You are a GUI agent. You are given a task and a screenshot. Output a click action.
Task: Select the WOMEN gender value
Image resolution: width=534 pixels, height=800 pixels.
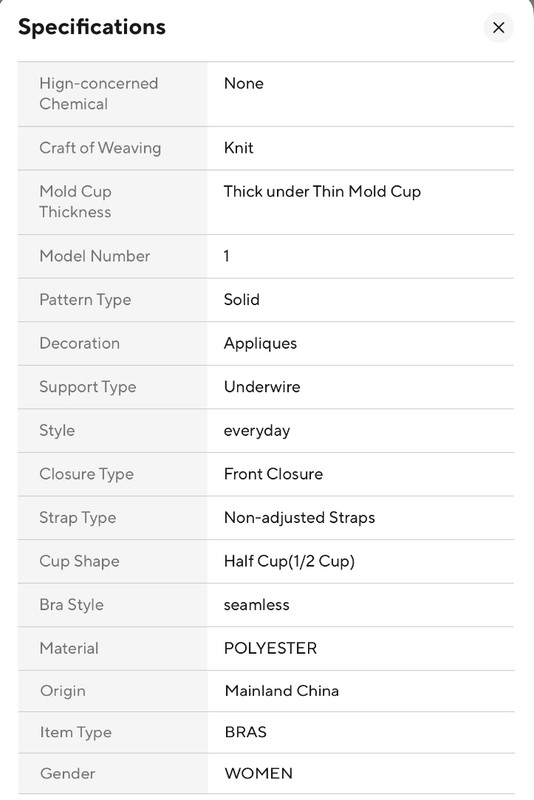[x=259, y=773]
